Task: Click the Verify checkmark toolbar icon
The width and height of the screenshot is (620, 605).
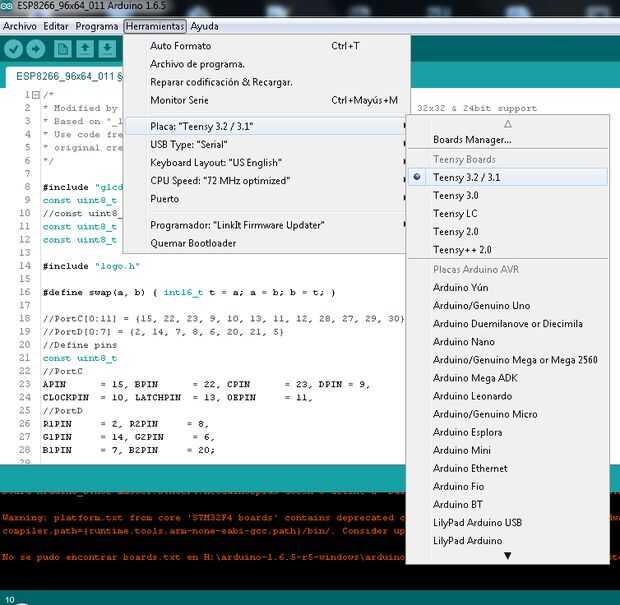Action: (13, 49)
